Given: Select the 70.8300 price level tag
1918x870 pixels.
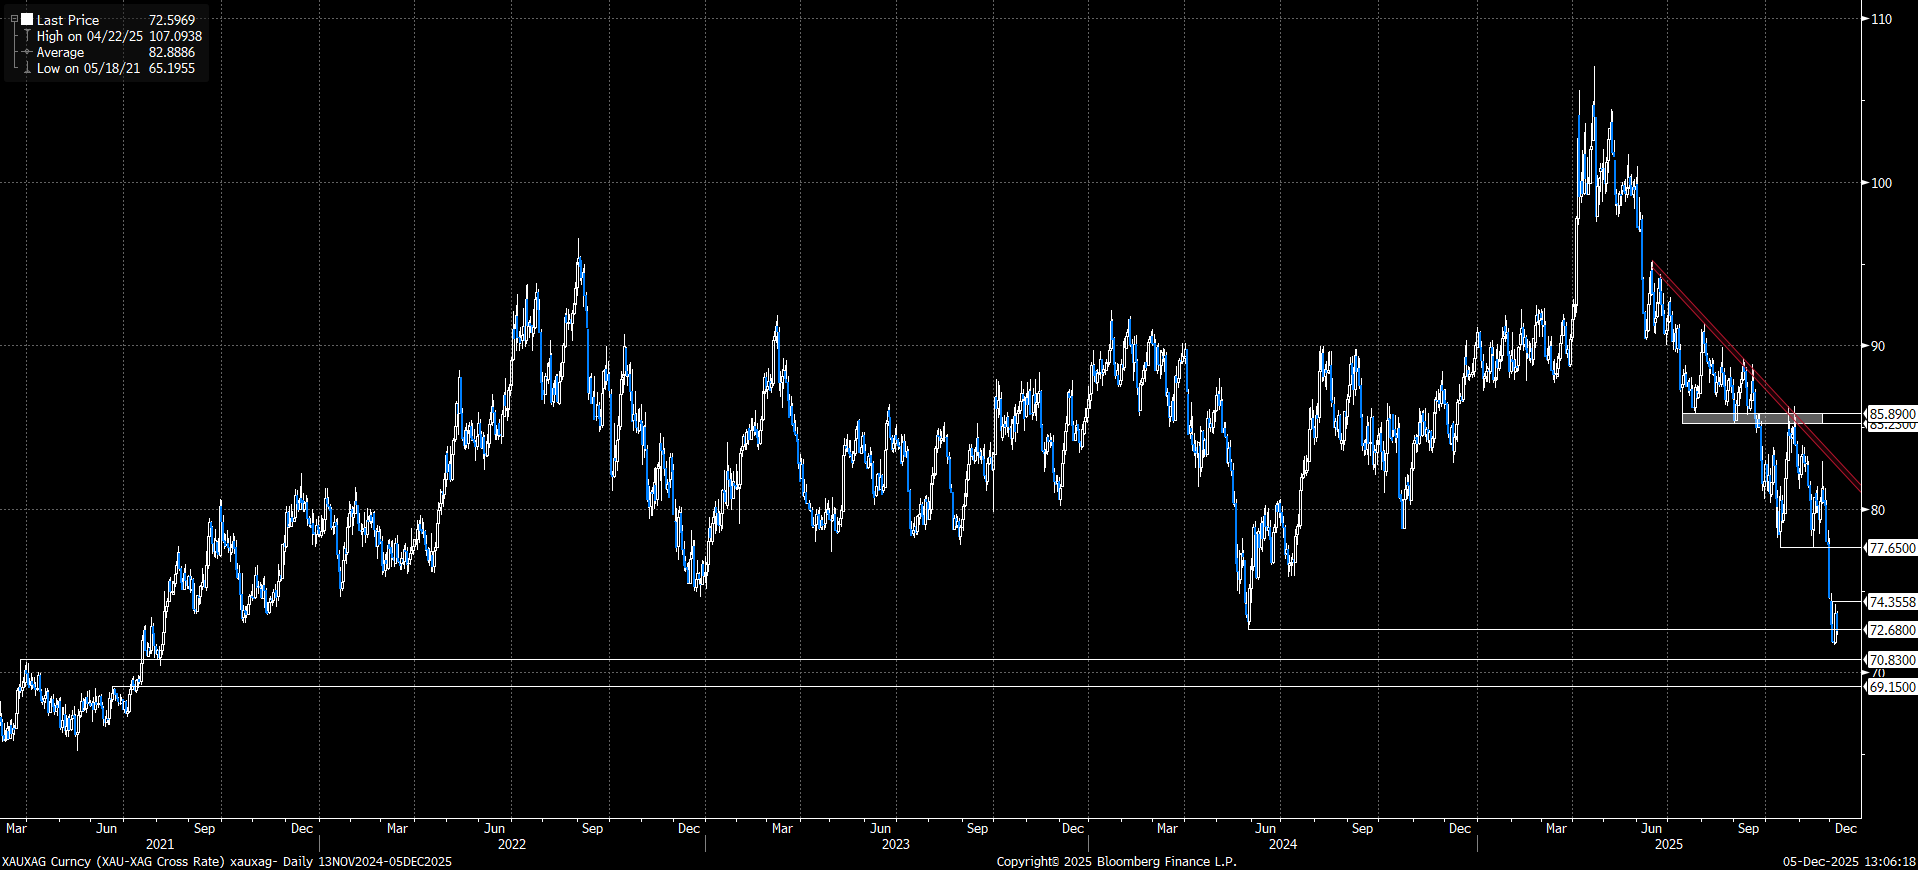Looking at the screenshot, I should tap(1892, 660).
